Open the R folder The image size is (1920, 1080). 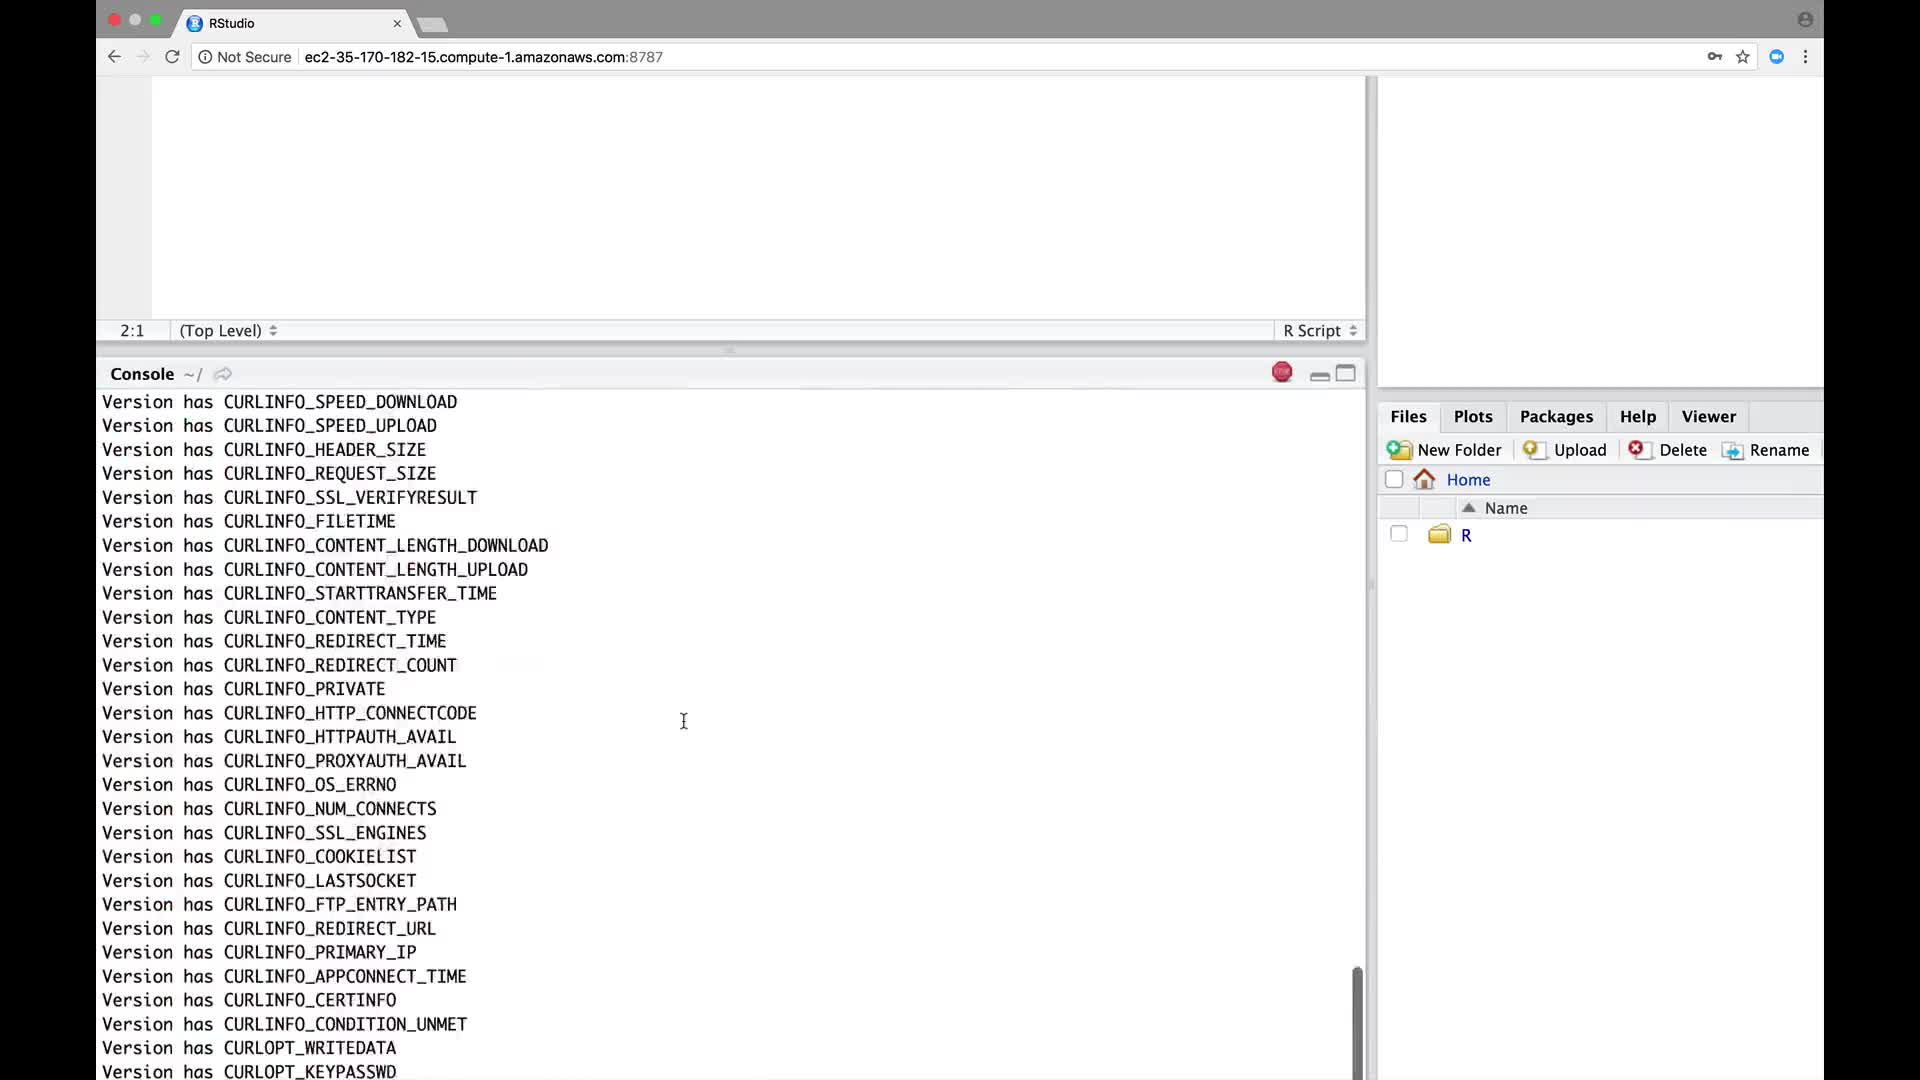pyautogui.click(x=1466, y=535)
